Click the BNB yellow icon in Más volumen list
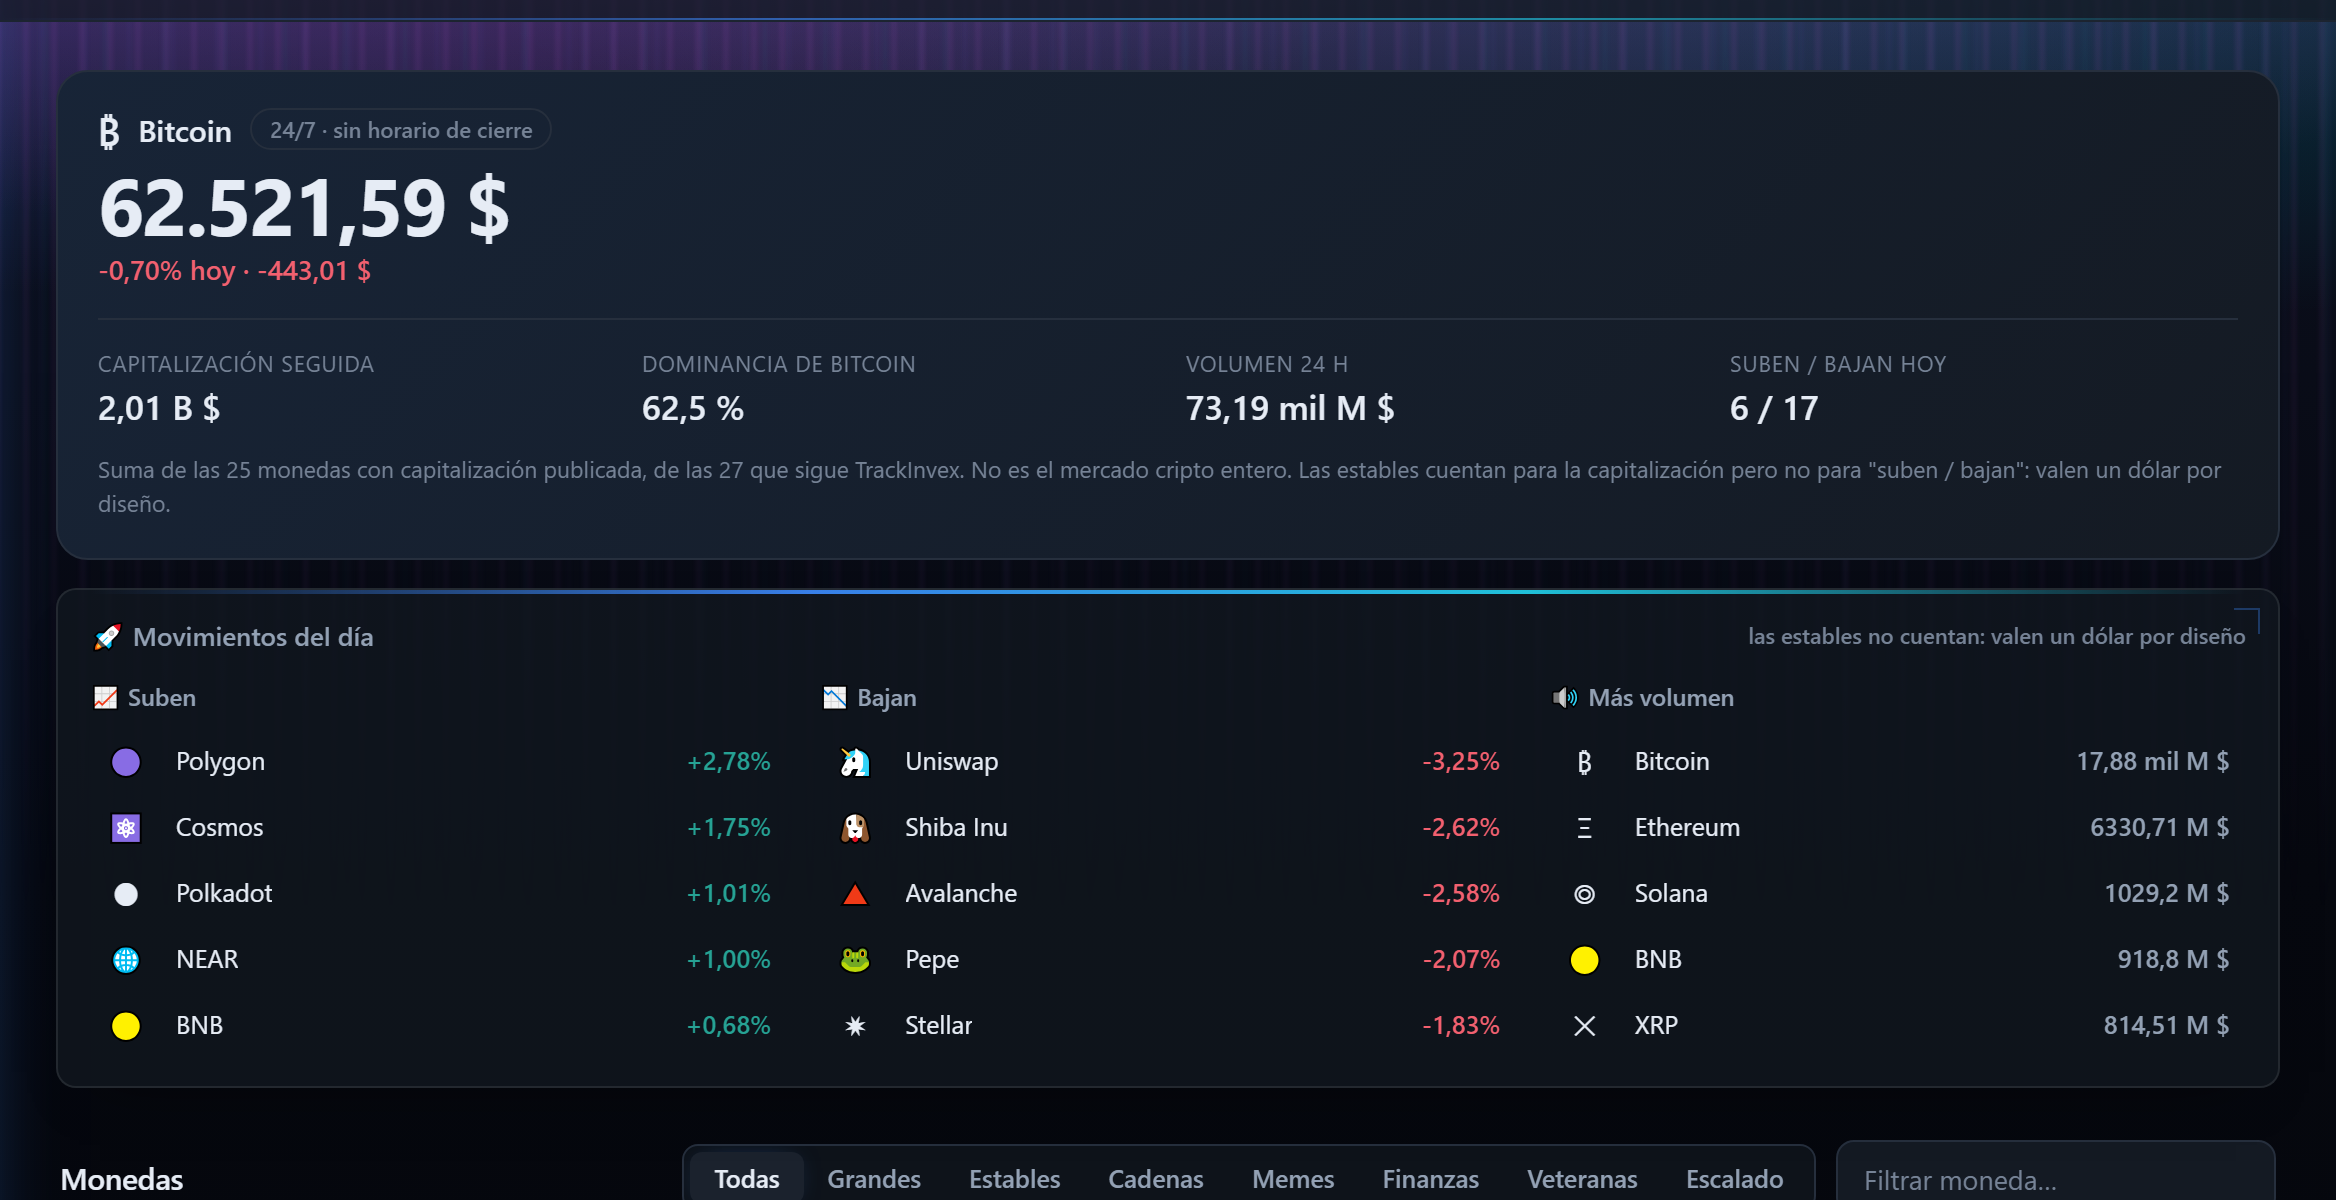 point(1584,960)
